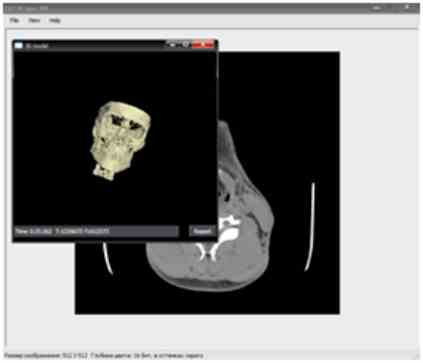Click the rendered 3D skull model
The image size is (423, 363).
tap(119, 140)
